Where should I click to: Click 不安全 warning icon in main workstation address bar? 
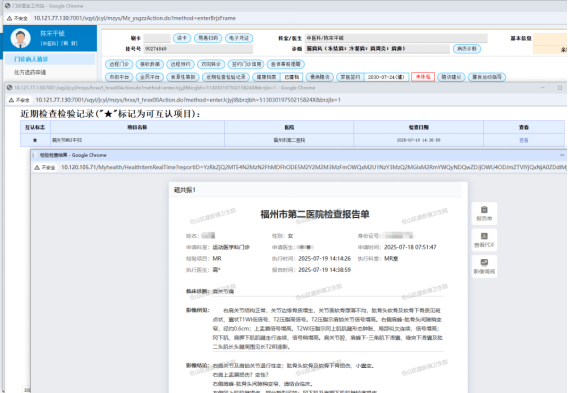9,18
